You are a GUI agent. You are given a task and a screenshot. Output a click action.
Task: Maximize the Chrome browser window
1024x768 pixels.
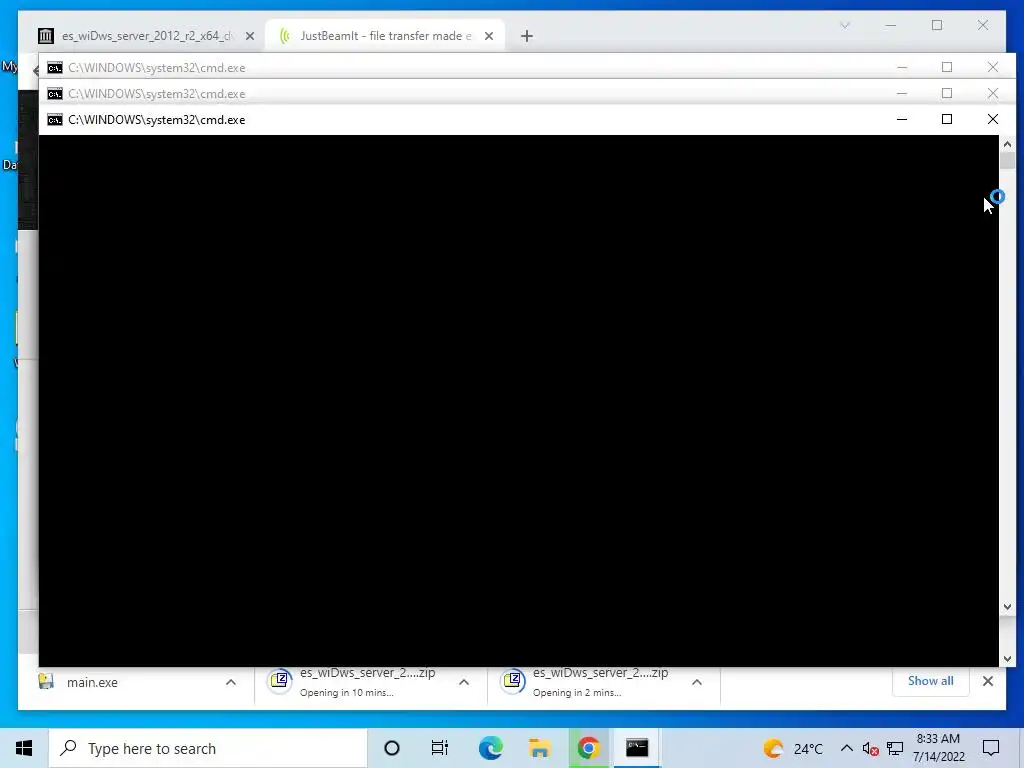tap(937, 25)
